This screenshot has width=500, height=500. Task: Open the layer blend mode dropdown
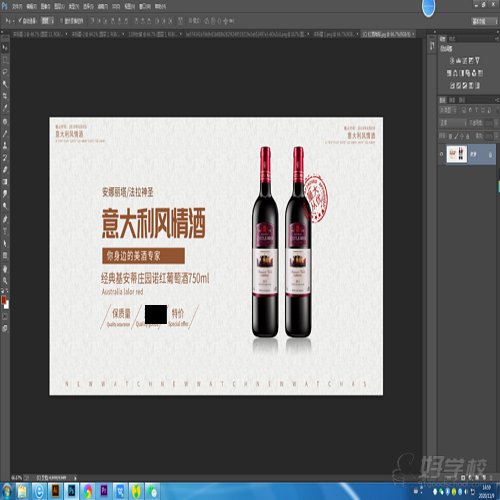click(453, 123)
